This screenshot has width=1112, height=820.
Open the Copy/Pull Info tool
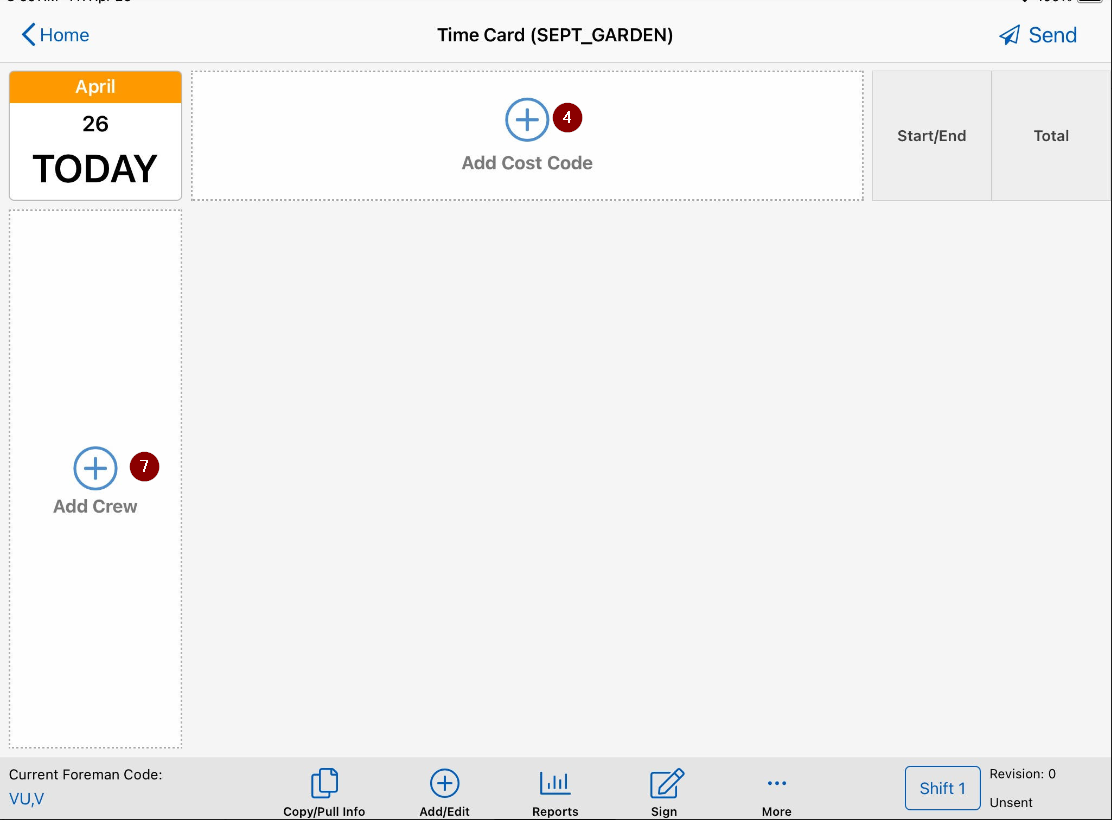point(323,789)
